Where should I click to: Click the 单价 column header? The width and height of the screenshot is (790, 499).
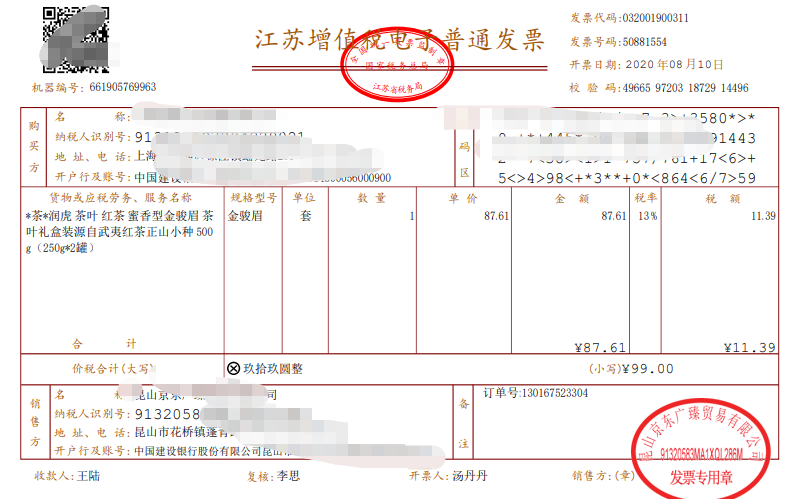[x=463, y=199]
